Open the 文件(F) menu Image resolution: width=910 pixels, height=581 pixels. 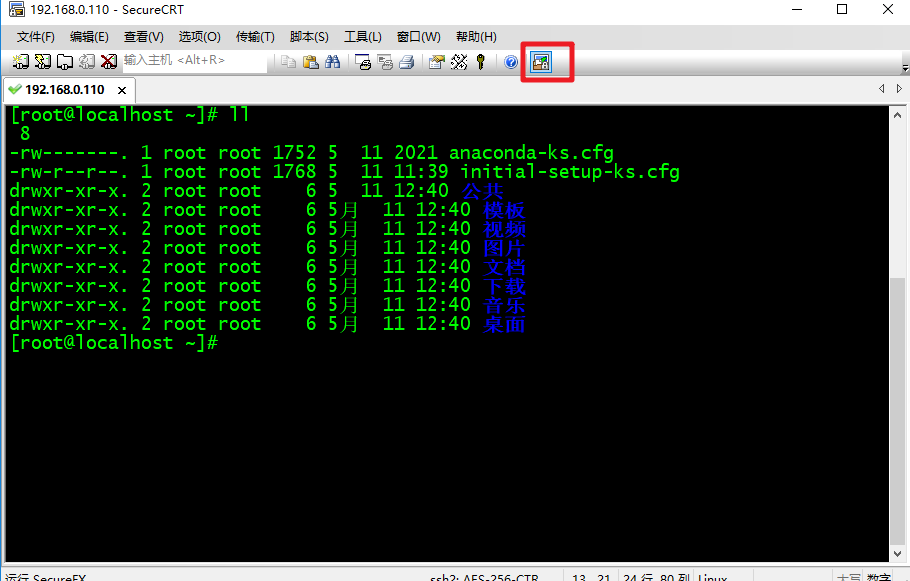click(x=35, y=37)
